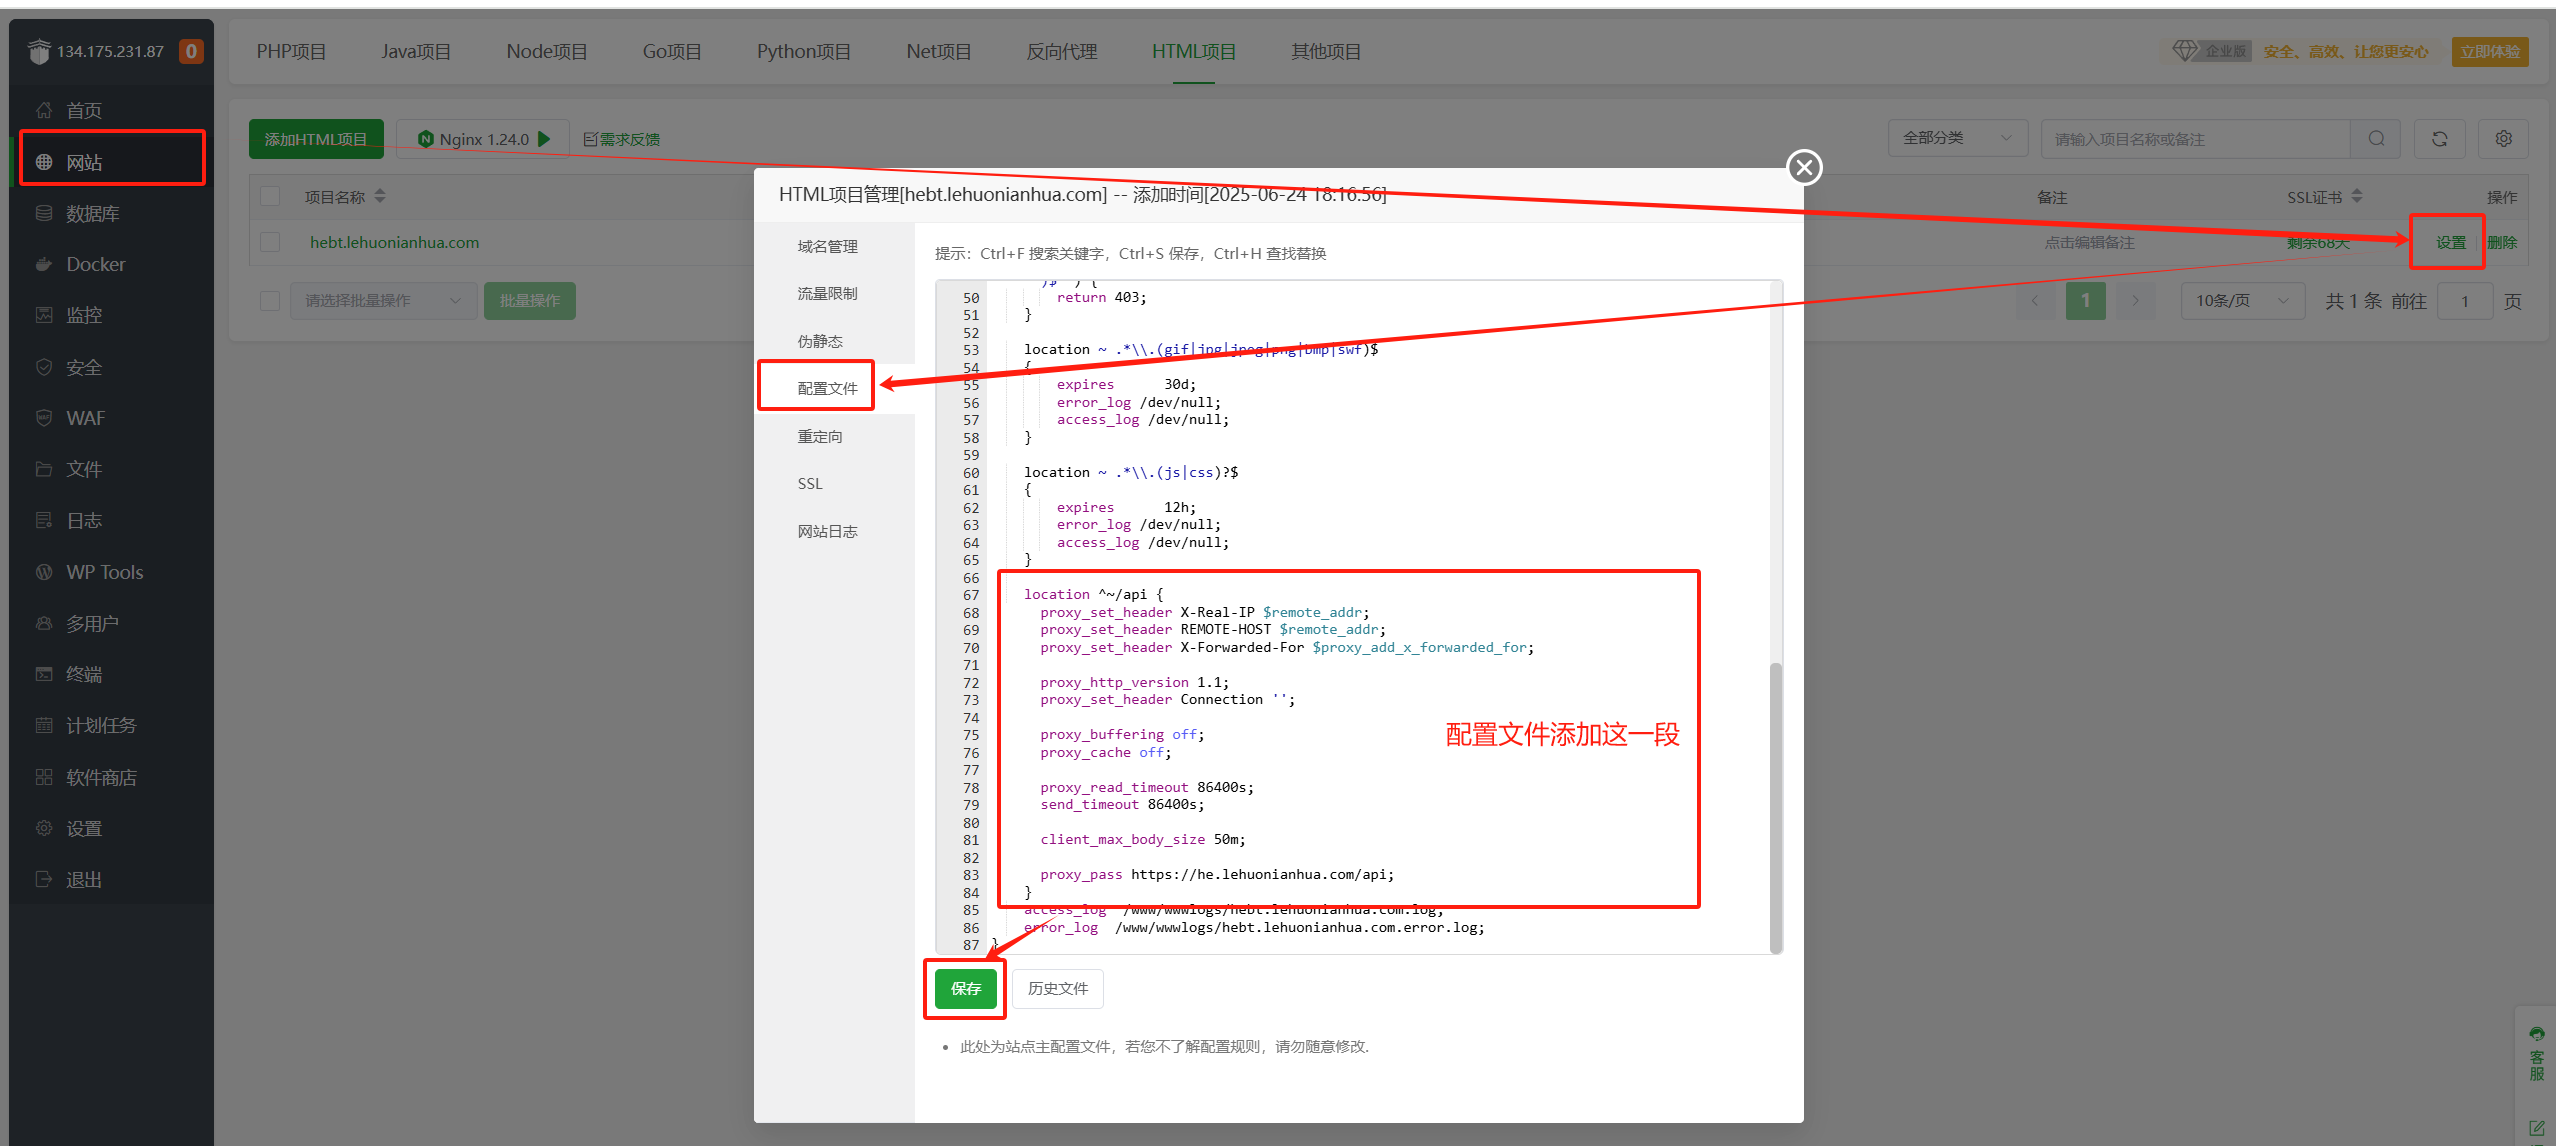The image size is (2556, 1146).
Task: Check the hebt.lehuonianhua.com row checkbox
Action: coord(270,242)
